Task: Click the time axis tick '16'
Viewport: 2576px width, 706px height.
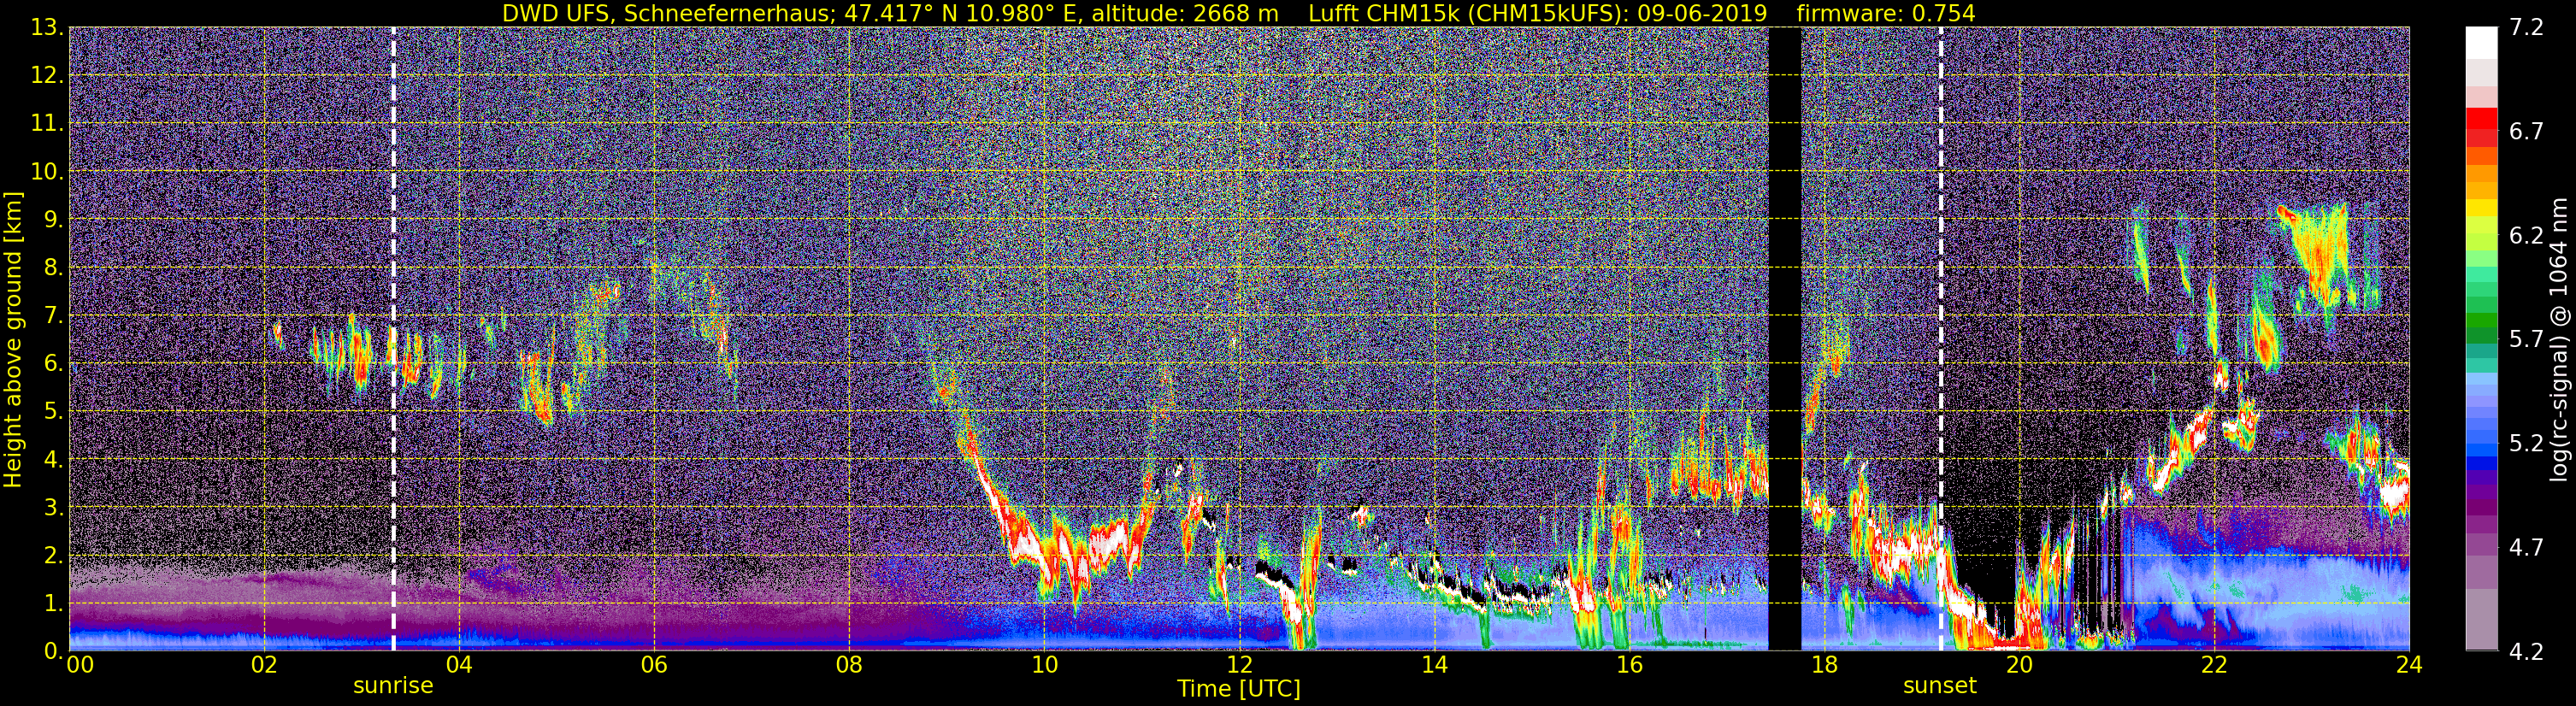Action: [x=1629, y=666]
